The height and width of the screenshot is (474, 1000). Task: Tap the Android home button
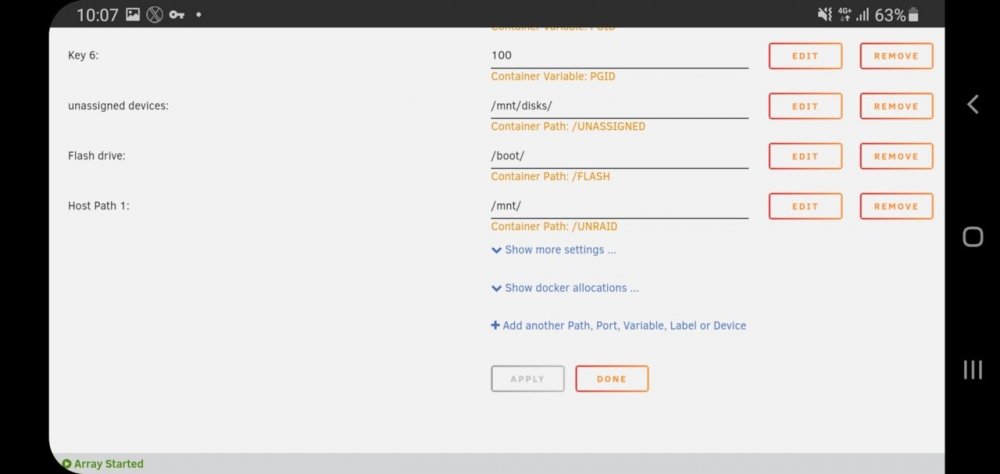coord(973,237)
